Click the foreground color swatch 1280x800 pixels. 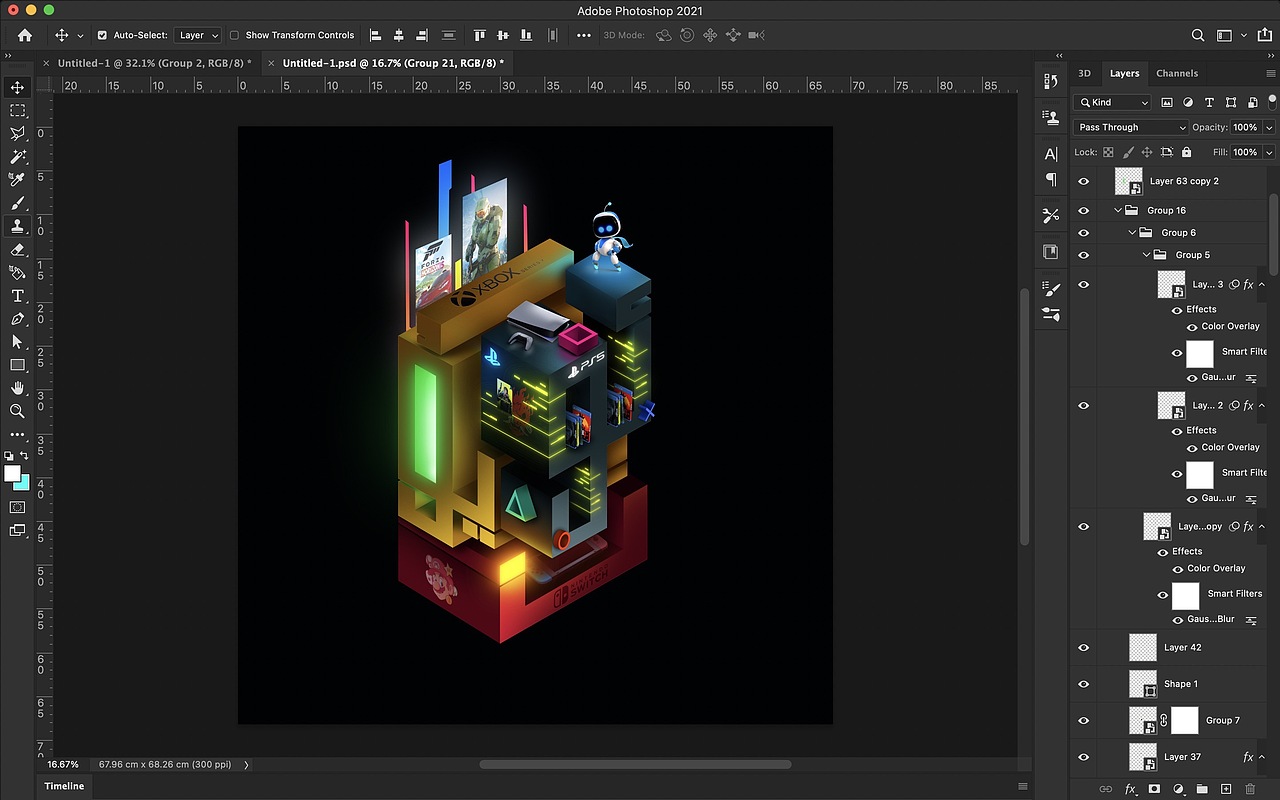click(12, 473)
